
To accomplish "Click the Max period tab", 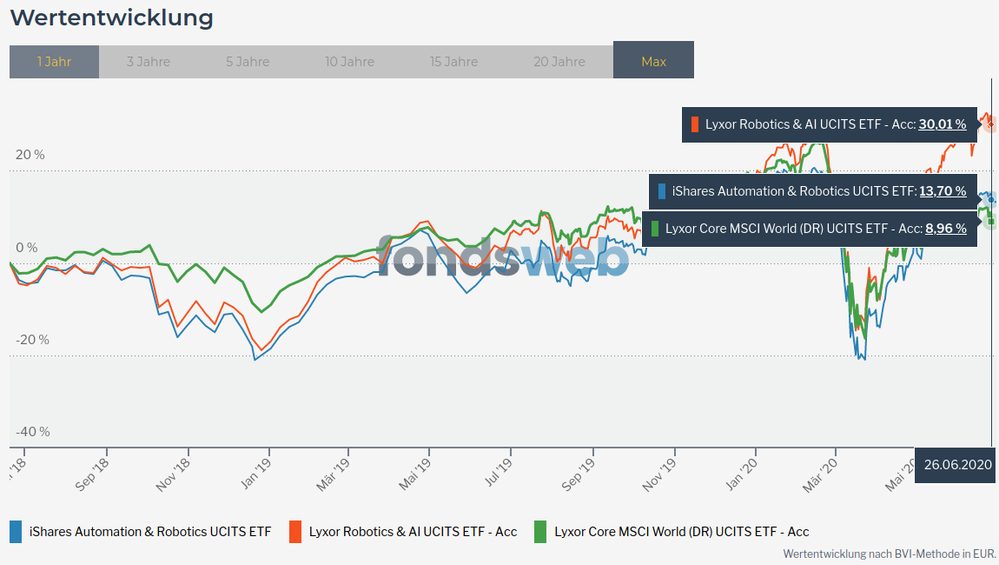I will click(x=653, y=61).
